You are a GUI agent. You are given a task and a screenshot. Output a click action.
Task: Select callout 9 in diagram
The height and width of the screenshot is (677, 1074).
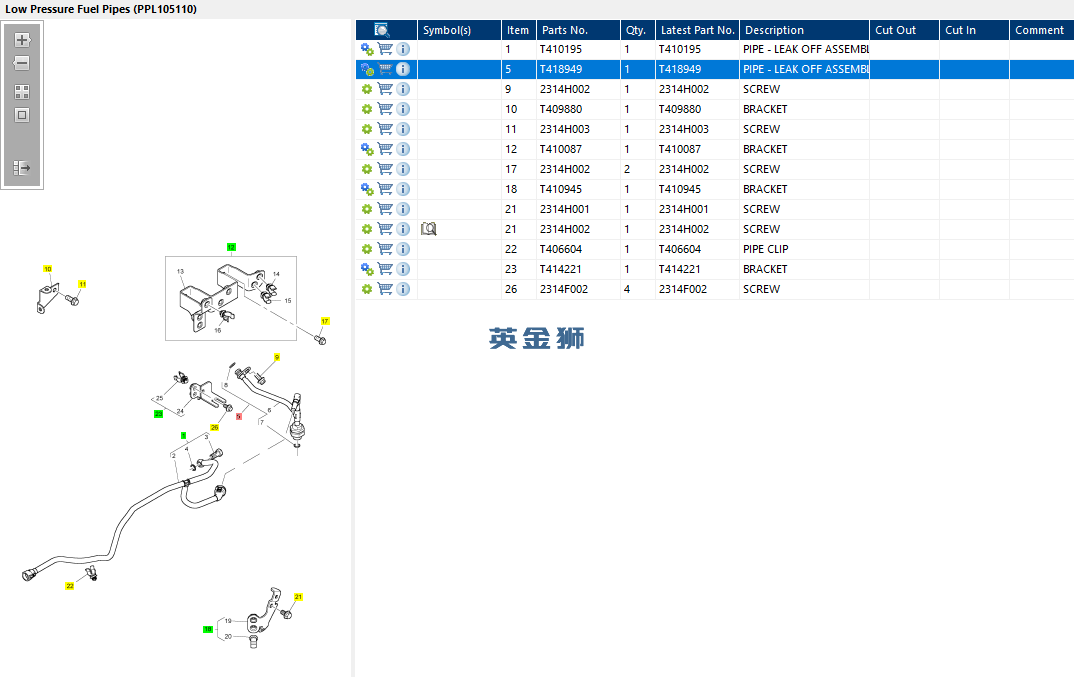pos(277,357)
